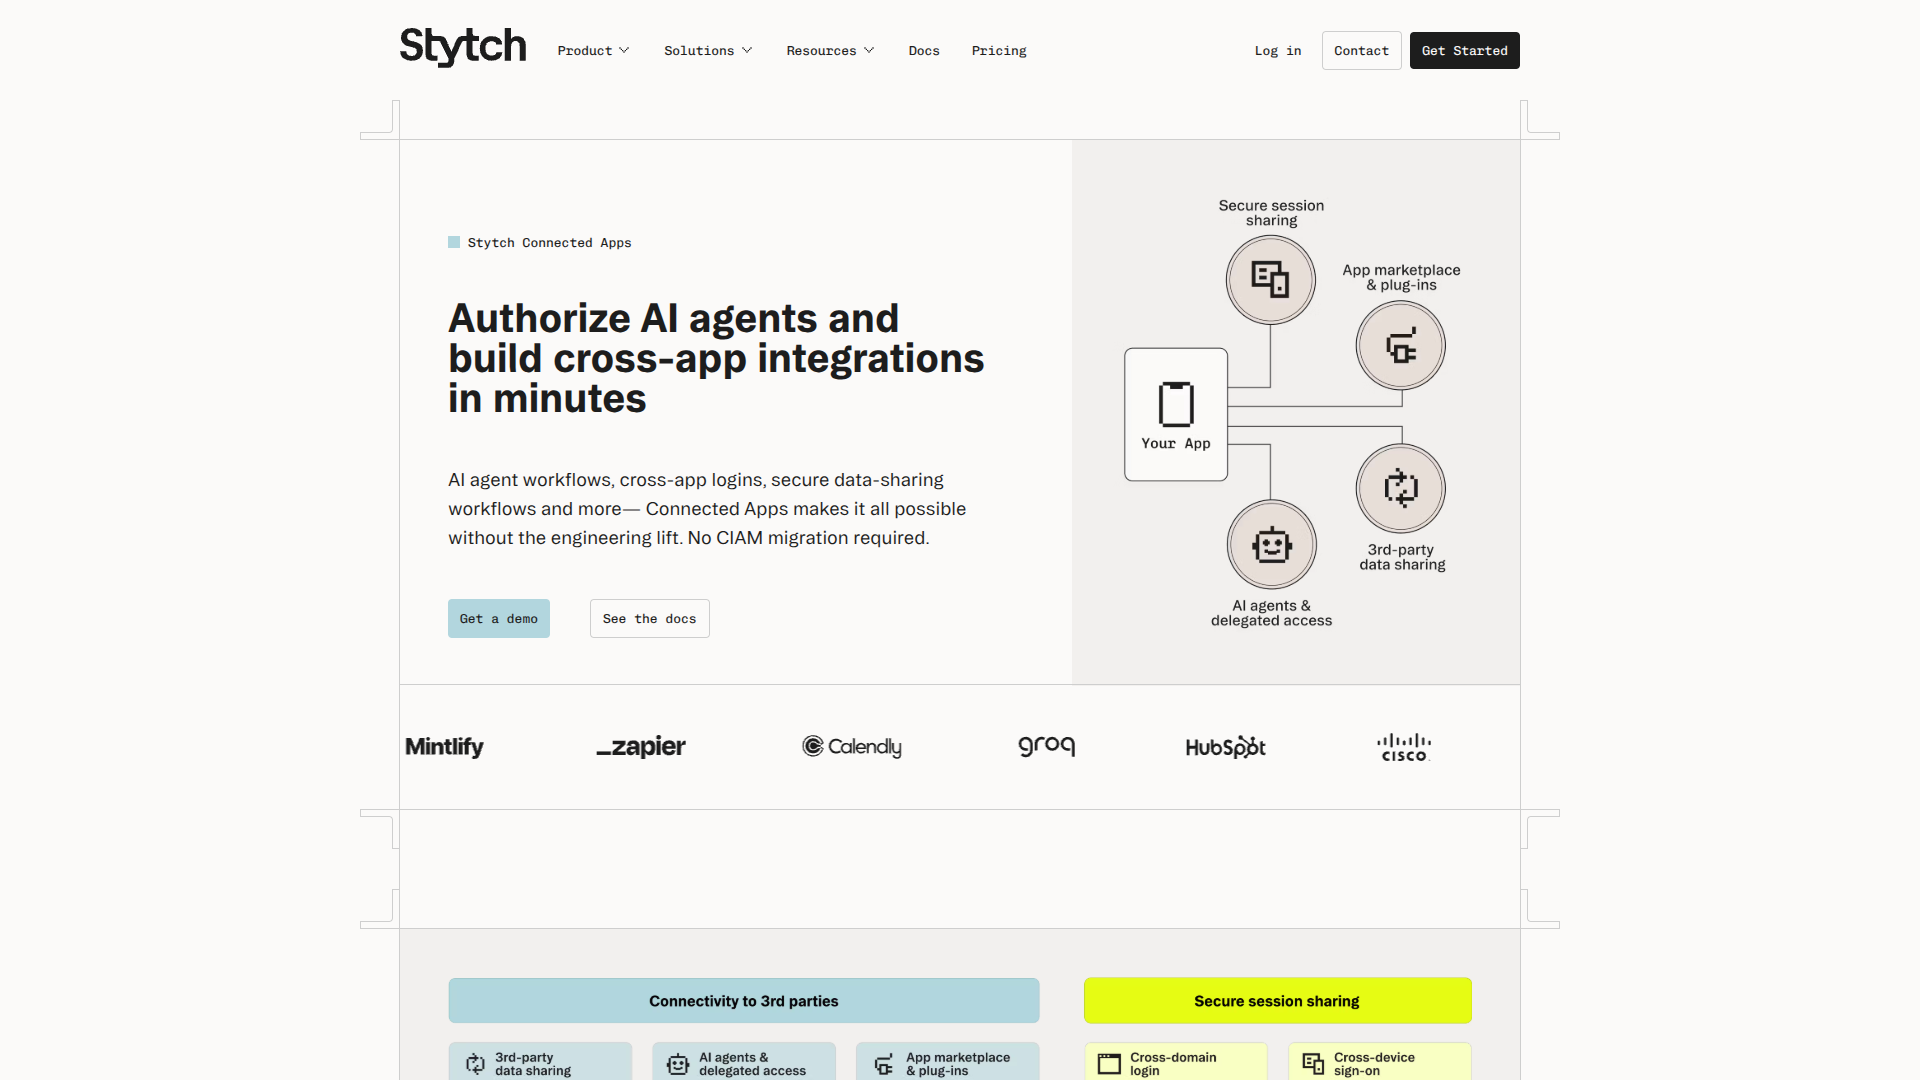Open the Resources dropdown
Image resolution: width=1920 pixels, height=1080 pixels.
[x=829, y=50]
